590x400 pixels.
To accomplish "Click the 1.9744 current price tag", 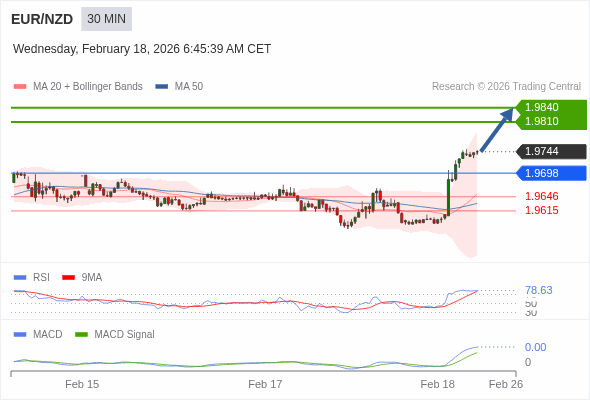I will point(551,151).
